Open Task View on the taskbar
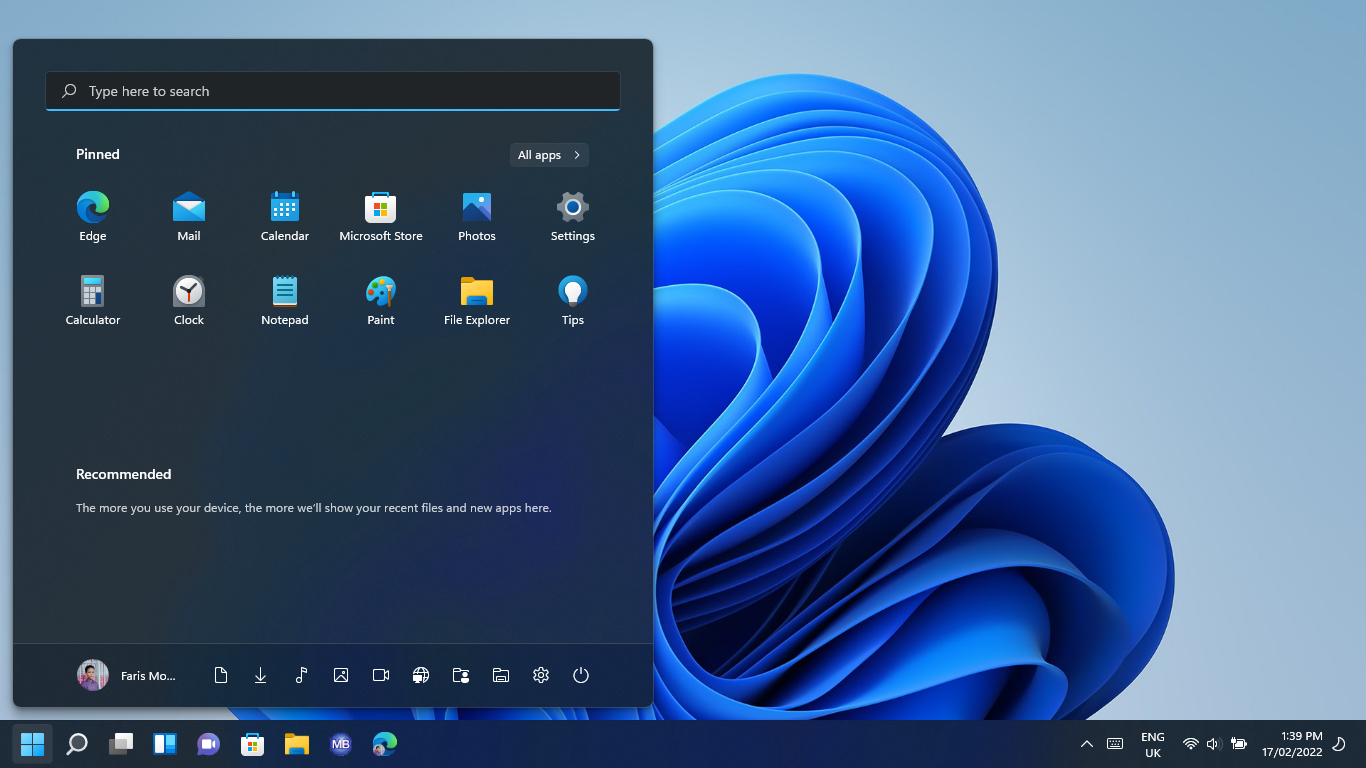 (x=121, y=744)
